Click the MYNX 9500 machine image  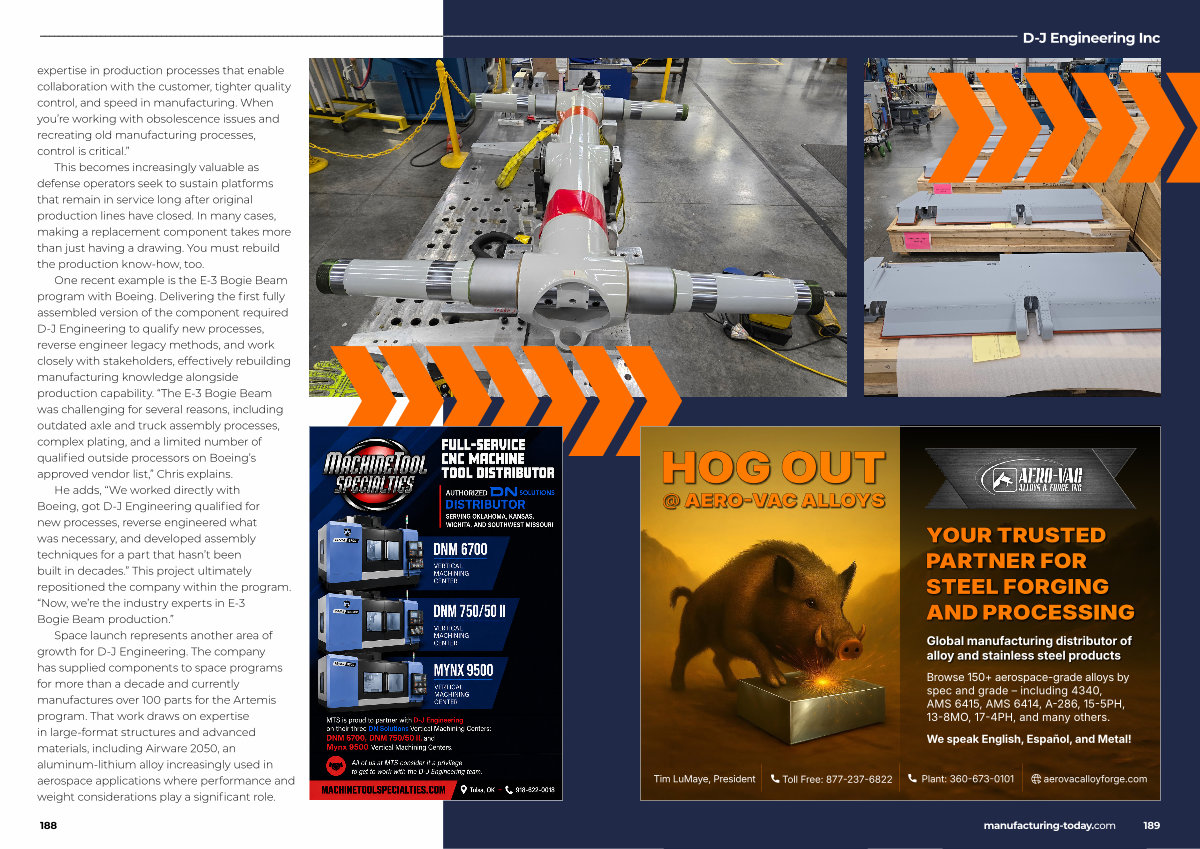click(x=373, y=681)
